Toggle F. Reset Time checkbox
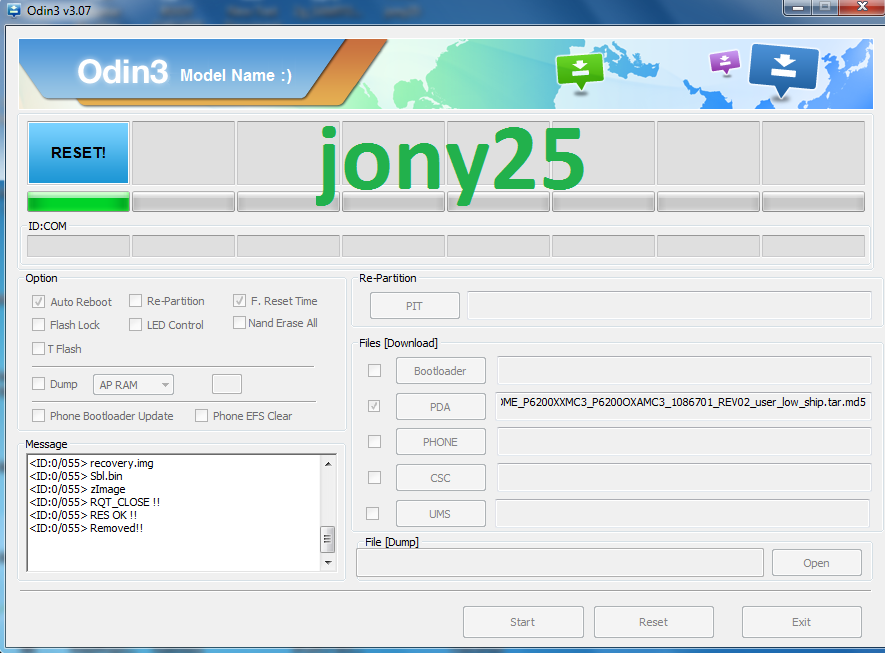 tap(239, 301)
